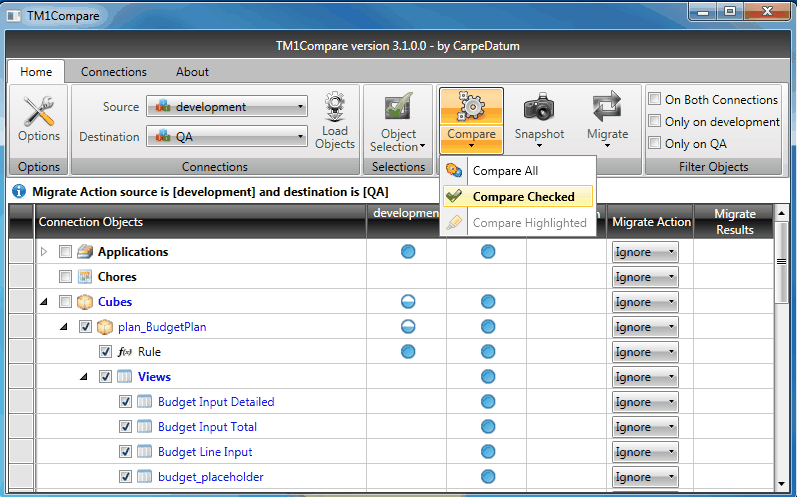This screenshot has width=797, height=497.
Task: Click the Snapshot camera icon
Action: 539,106
